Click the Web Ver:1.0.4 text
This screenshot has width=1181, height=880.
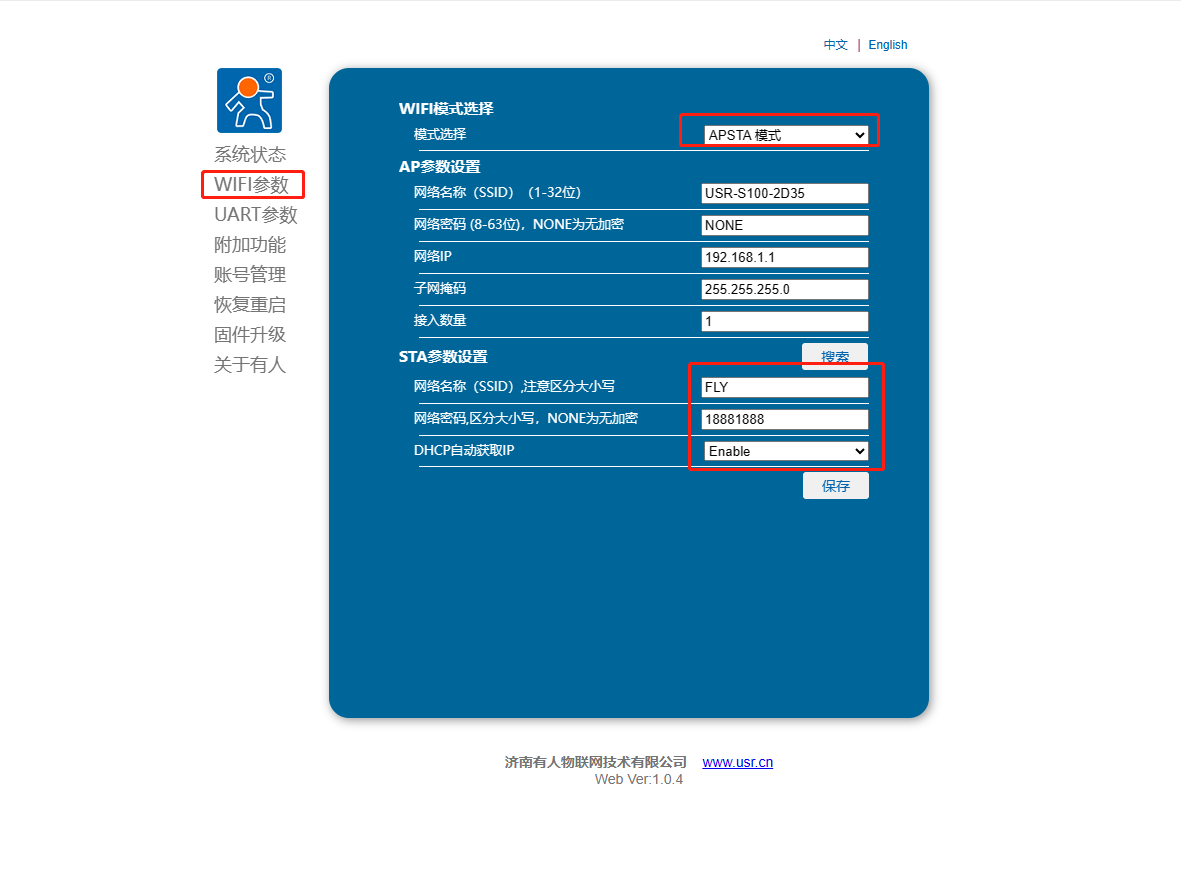coord(639,780)
